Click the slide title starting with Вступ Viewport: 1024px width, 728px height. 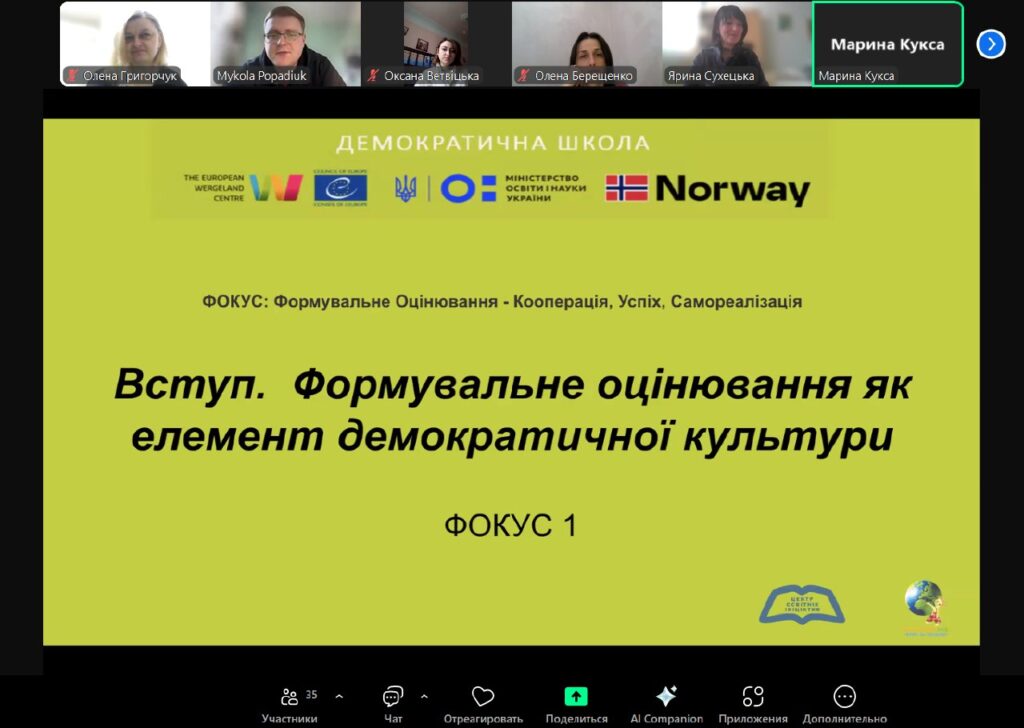[513, 410]
